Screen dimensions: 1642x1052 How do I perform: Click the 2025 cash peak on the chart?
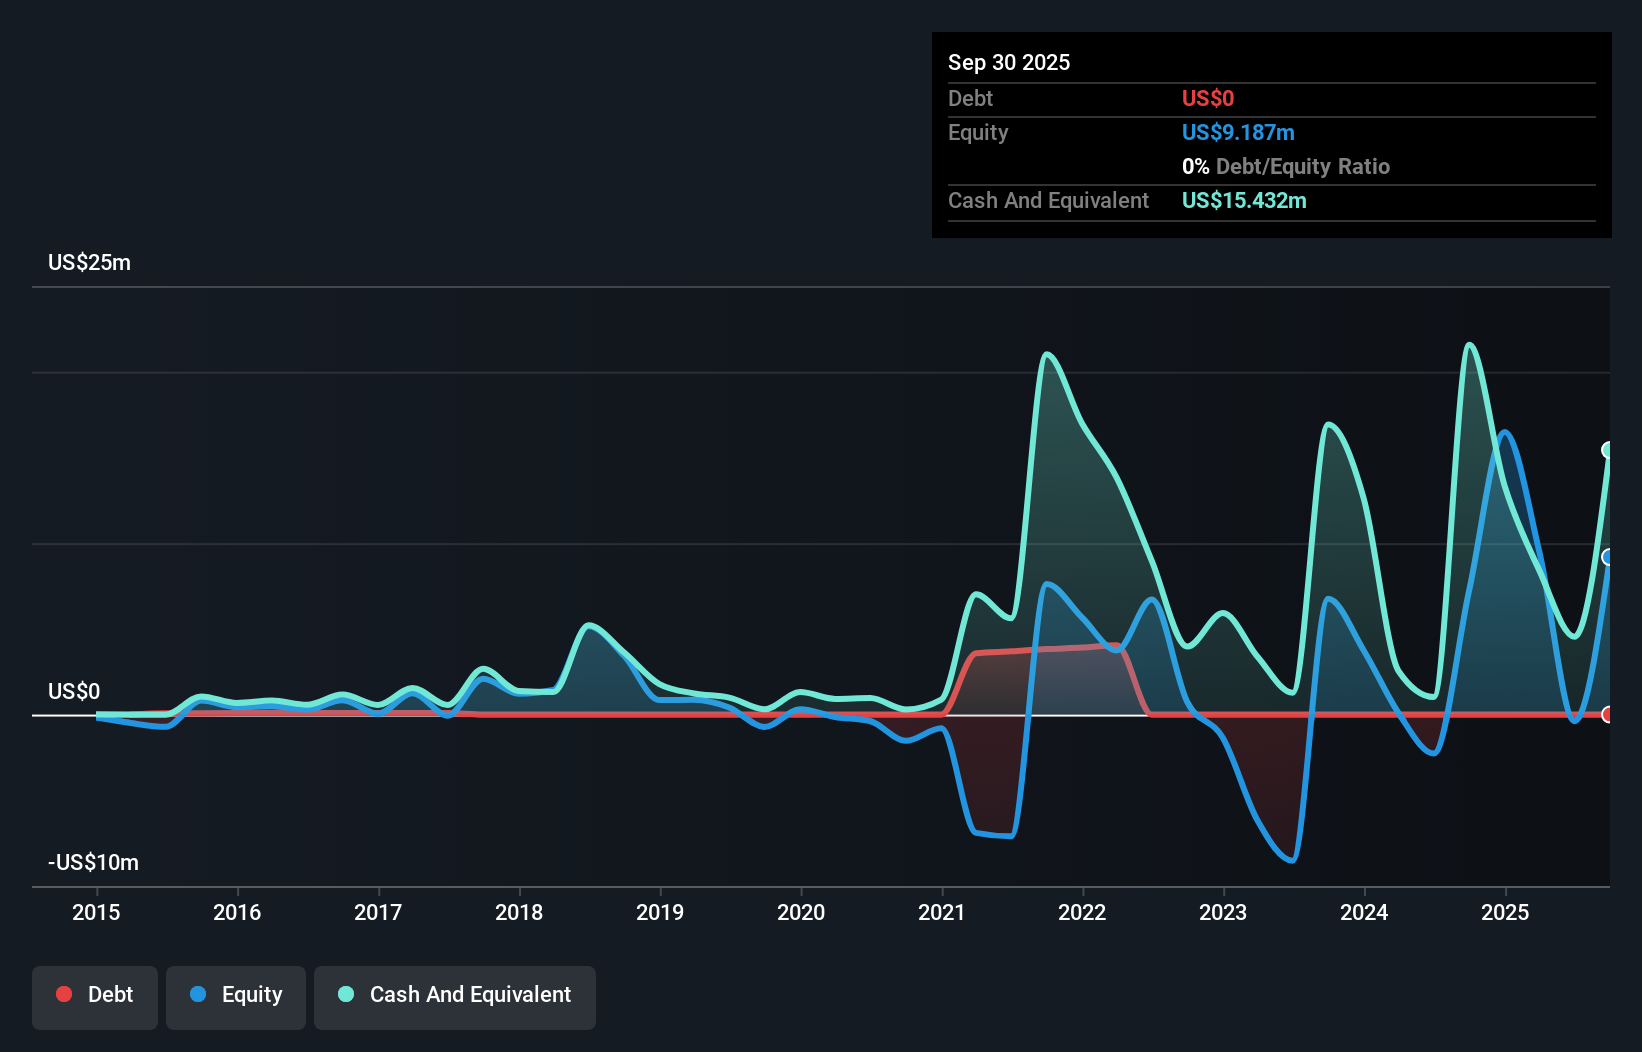[1470, 344]
